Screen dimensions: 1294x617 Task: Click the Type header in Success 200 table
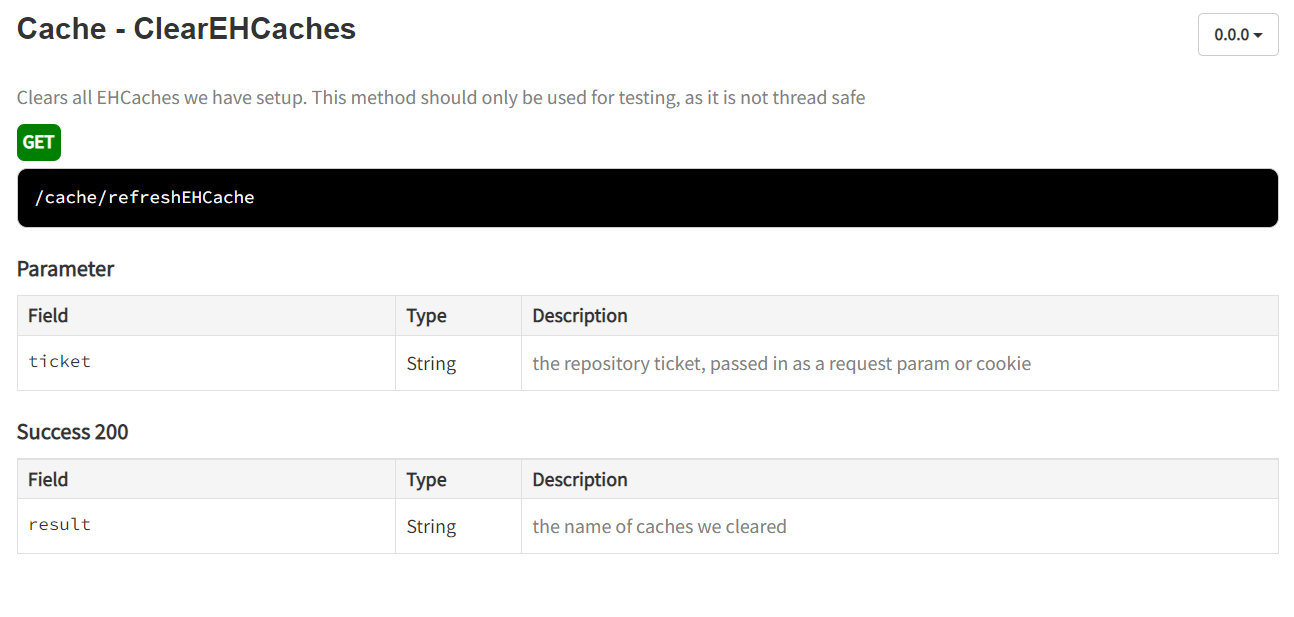click(426, 479)
